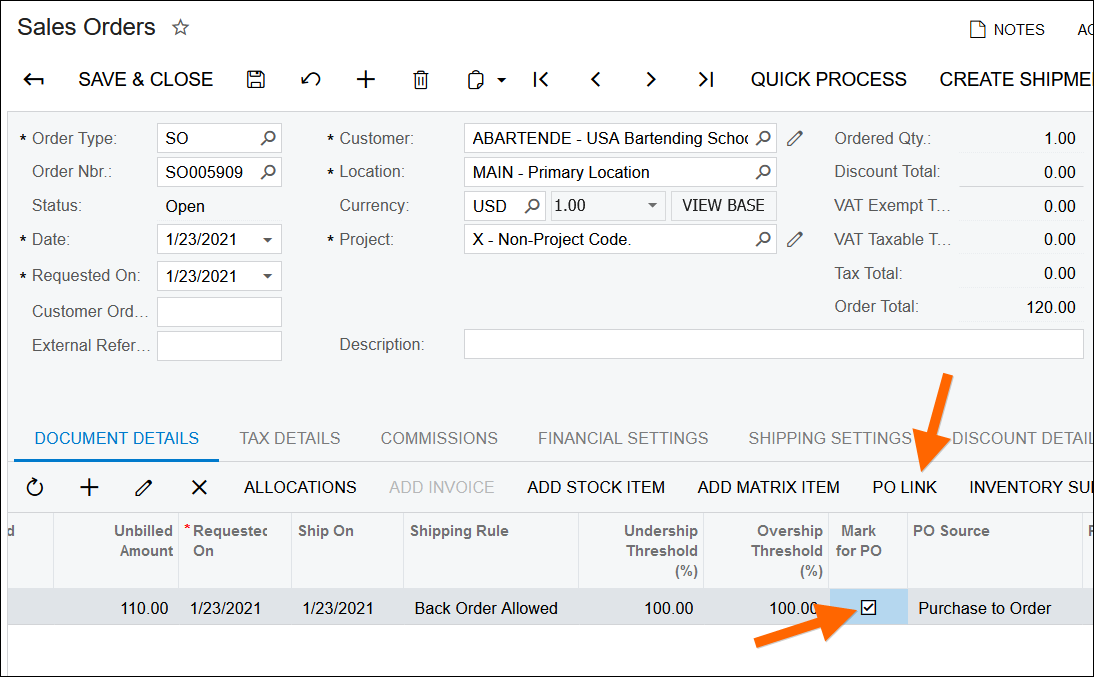Expand the clipboard dropdown arrow

coord(502,80)
